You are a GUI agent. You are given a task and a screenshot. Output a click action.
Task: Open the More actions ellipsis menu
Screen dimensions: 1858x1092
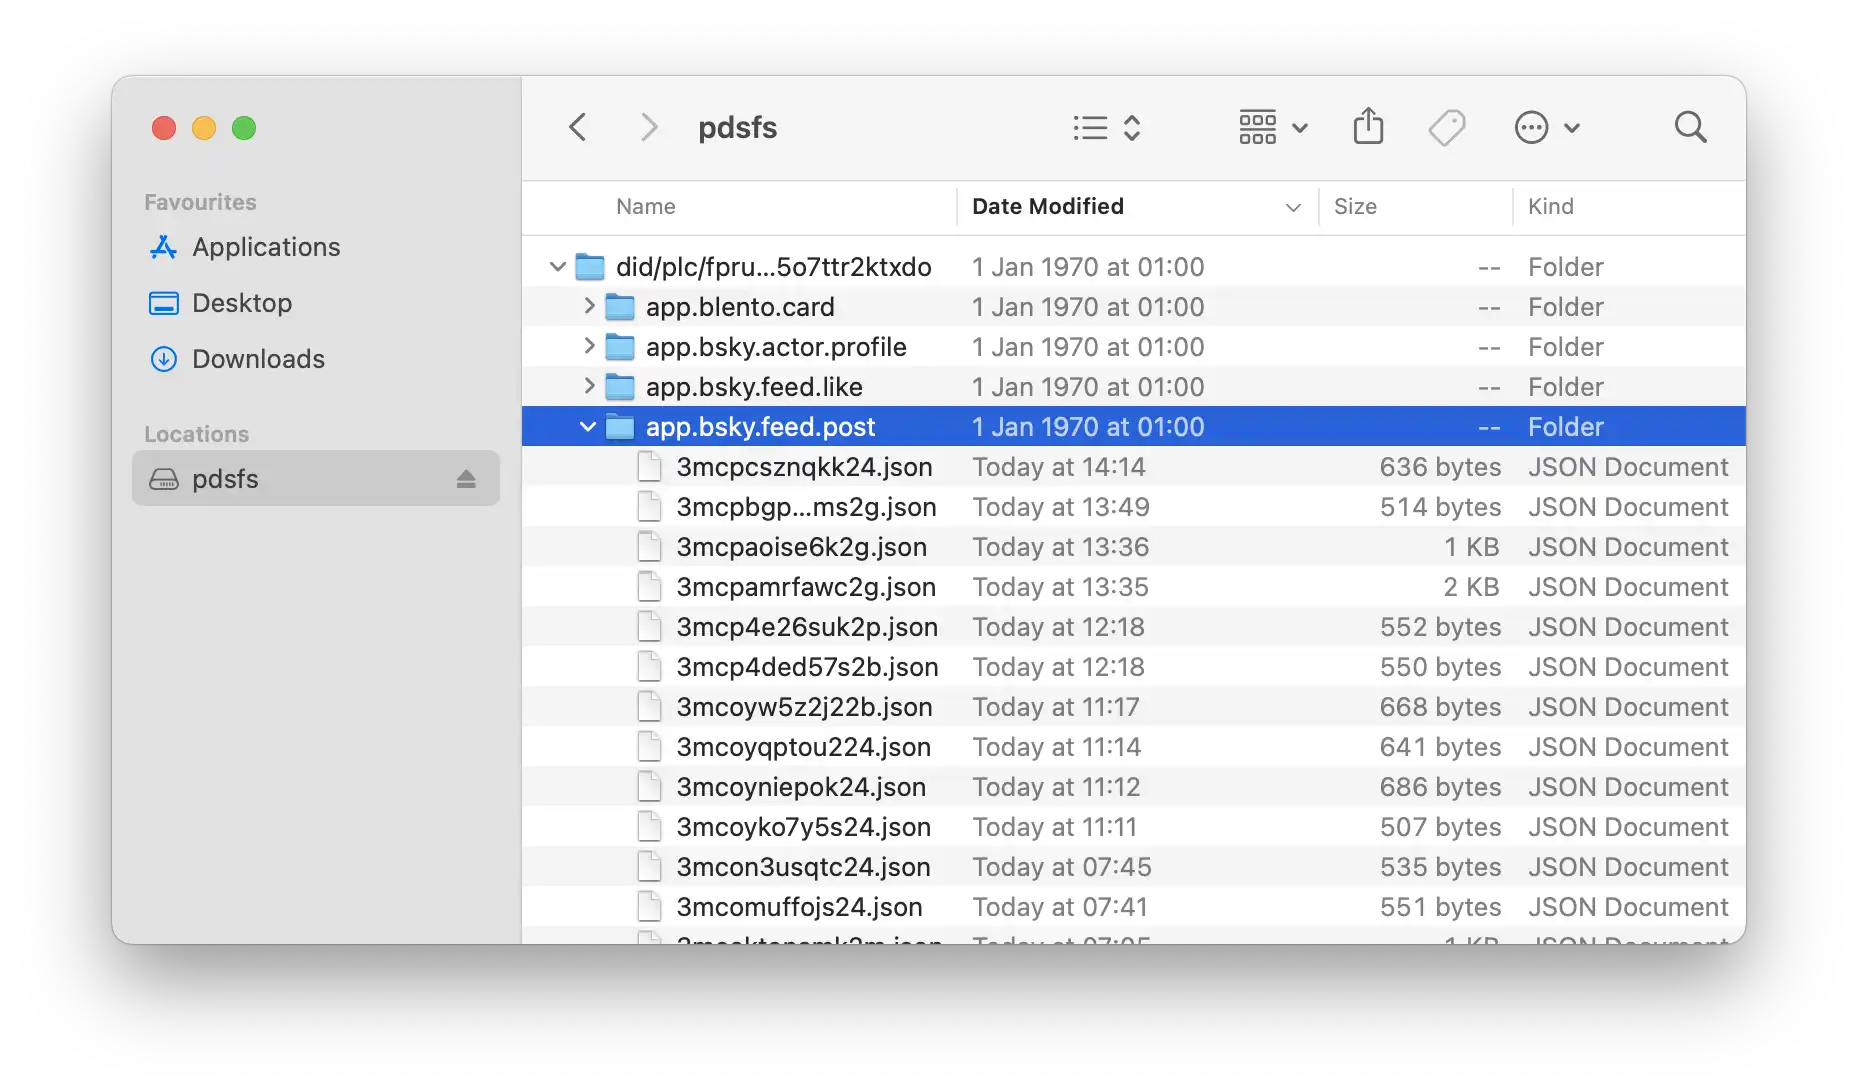click(x=1545, y=128)
